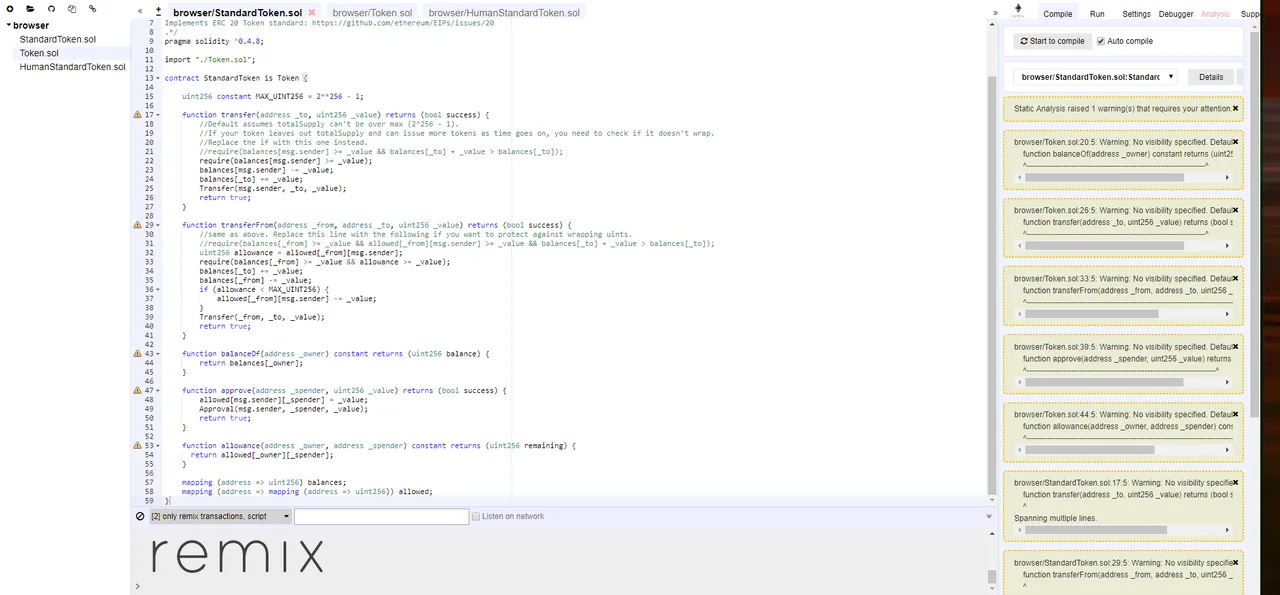
Task: Close the Token.sol:44:5 warning box
Action: pyautogui.click(x=1236, y=414)
